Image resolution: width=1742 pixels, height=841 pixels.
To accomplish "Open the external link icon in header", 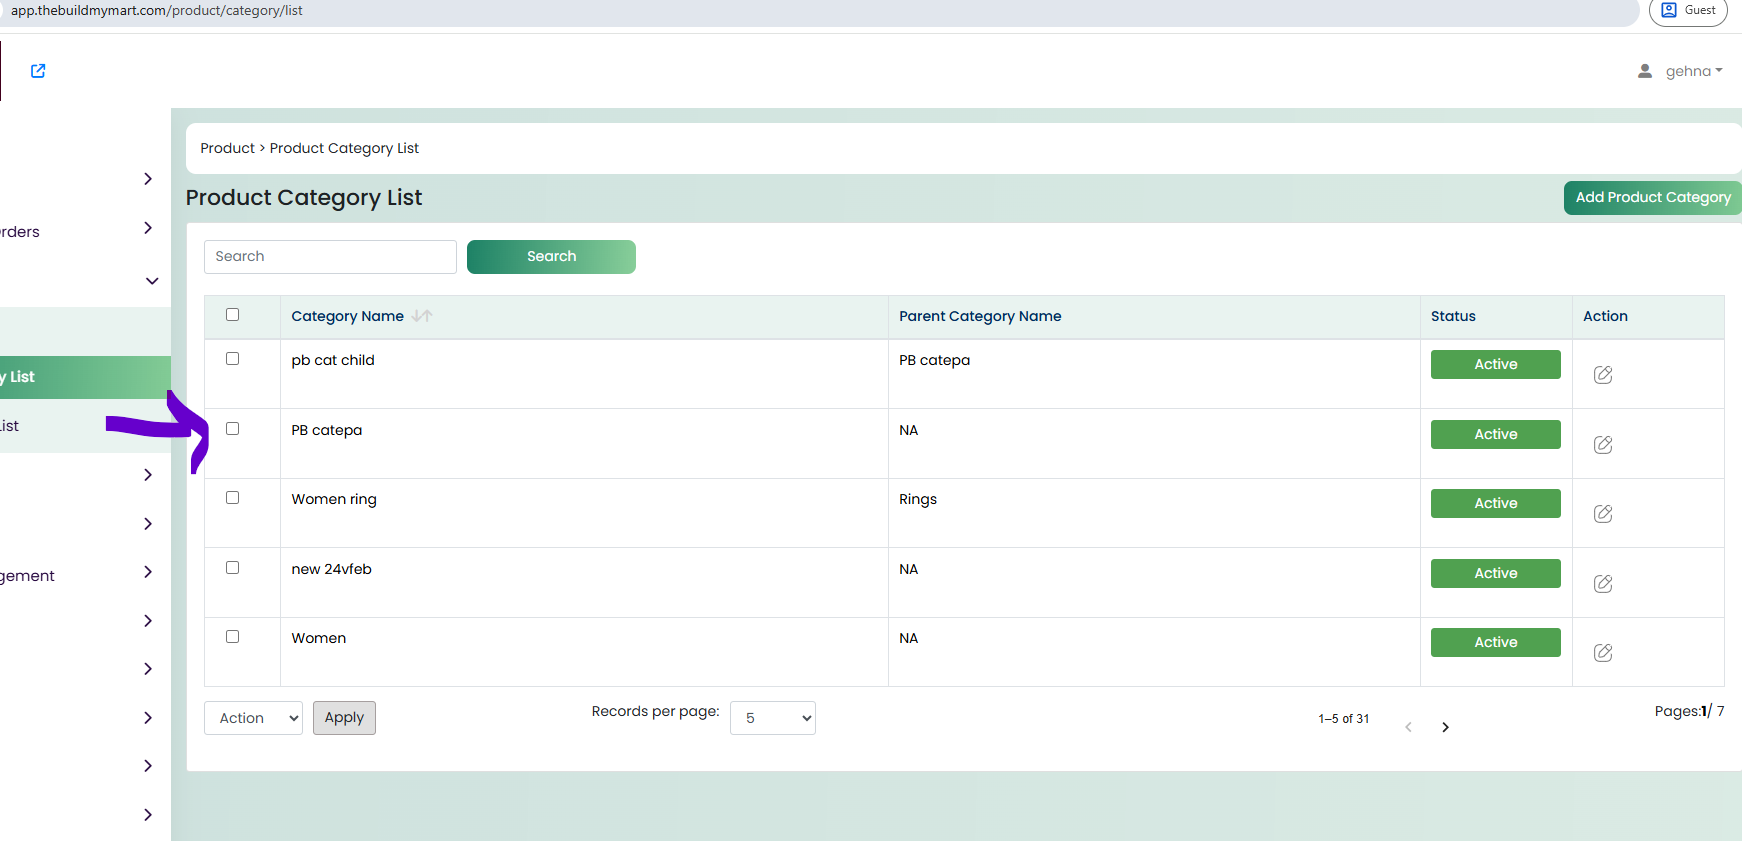I will tap(38, 71).
